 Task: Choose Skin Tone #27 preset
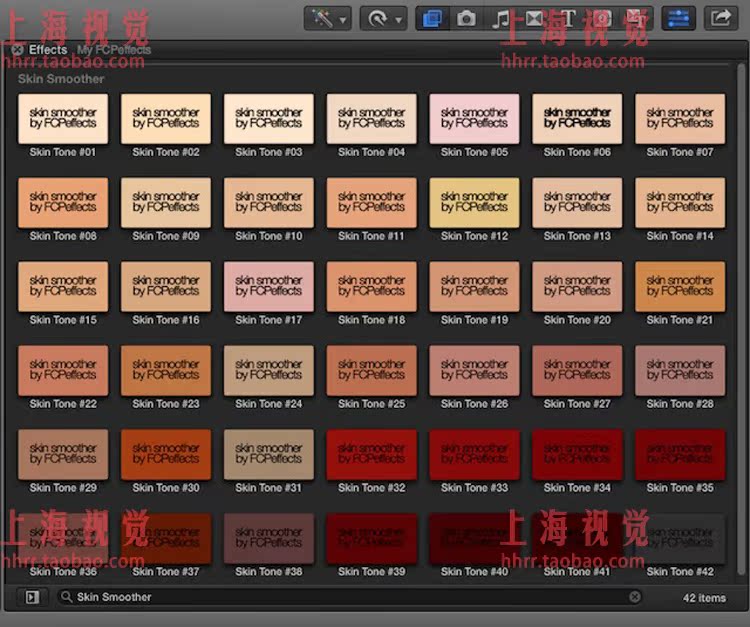pos(577,371)
